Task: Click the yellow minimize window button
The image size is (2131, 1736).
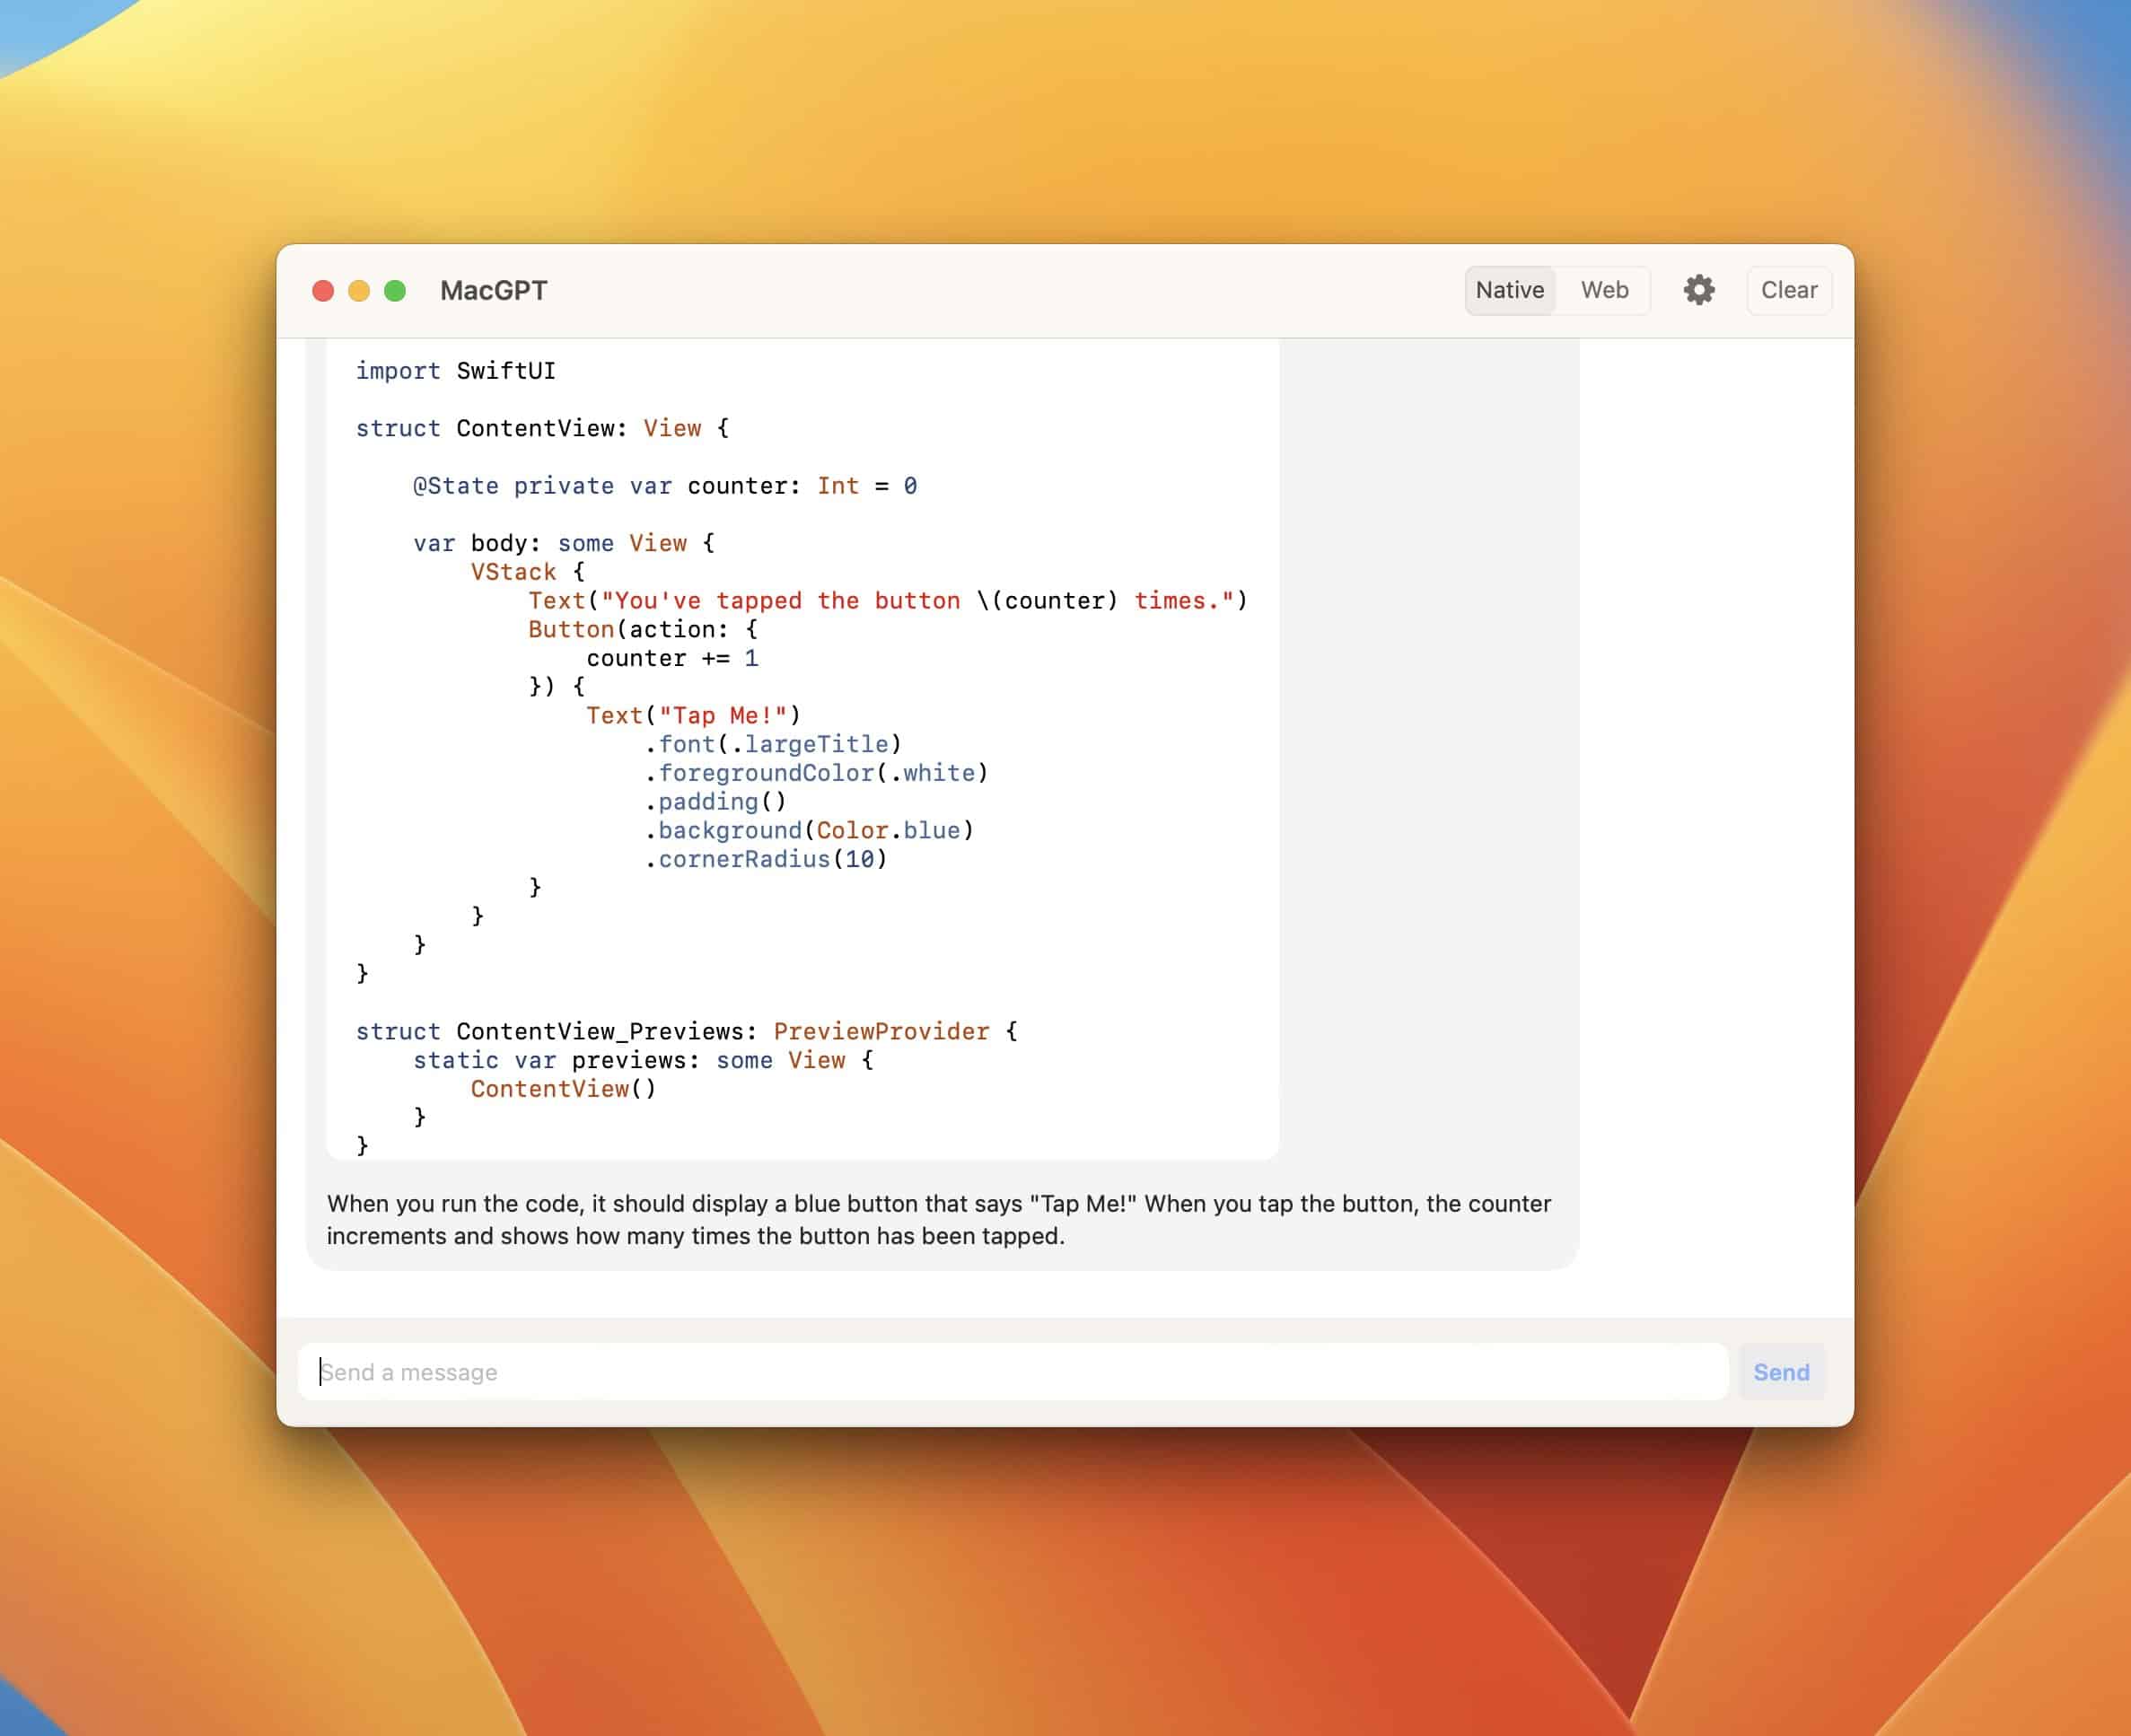Action: click(x=359, y=291)
